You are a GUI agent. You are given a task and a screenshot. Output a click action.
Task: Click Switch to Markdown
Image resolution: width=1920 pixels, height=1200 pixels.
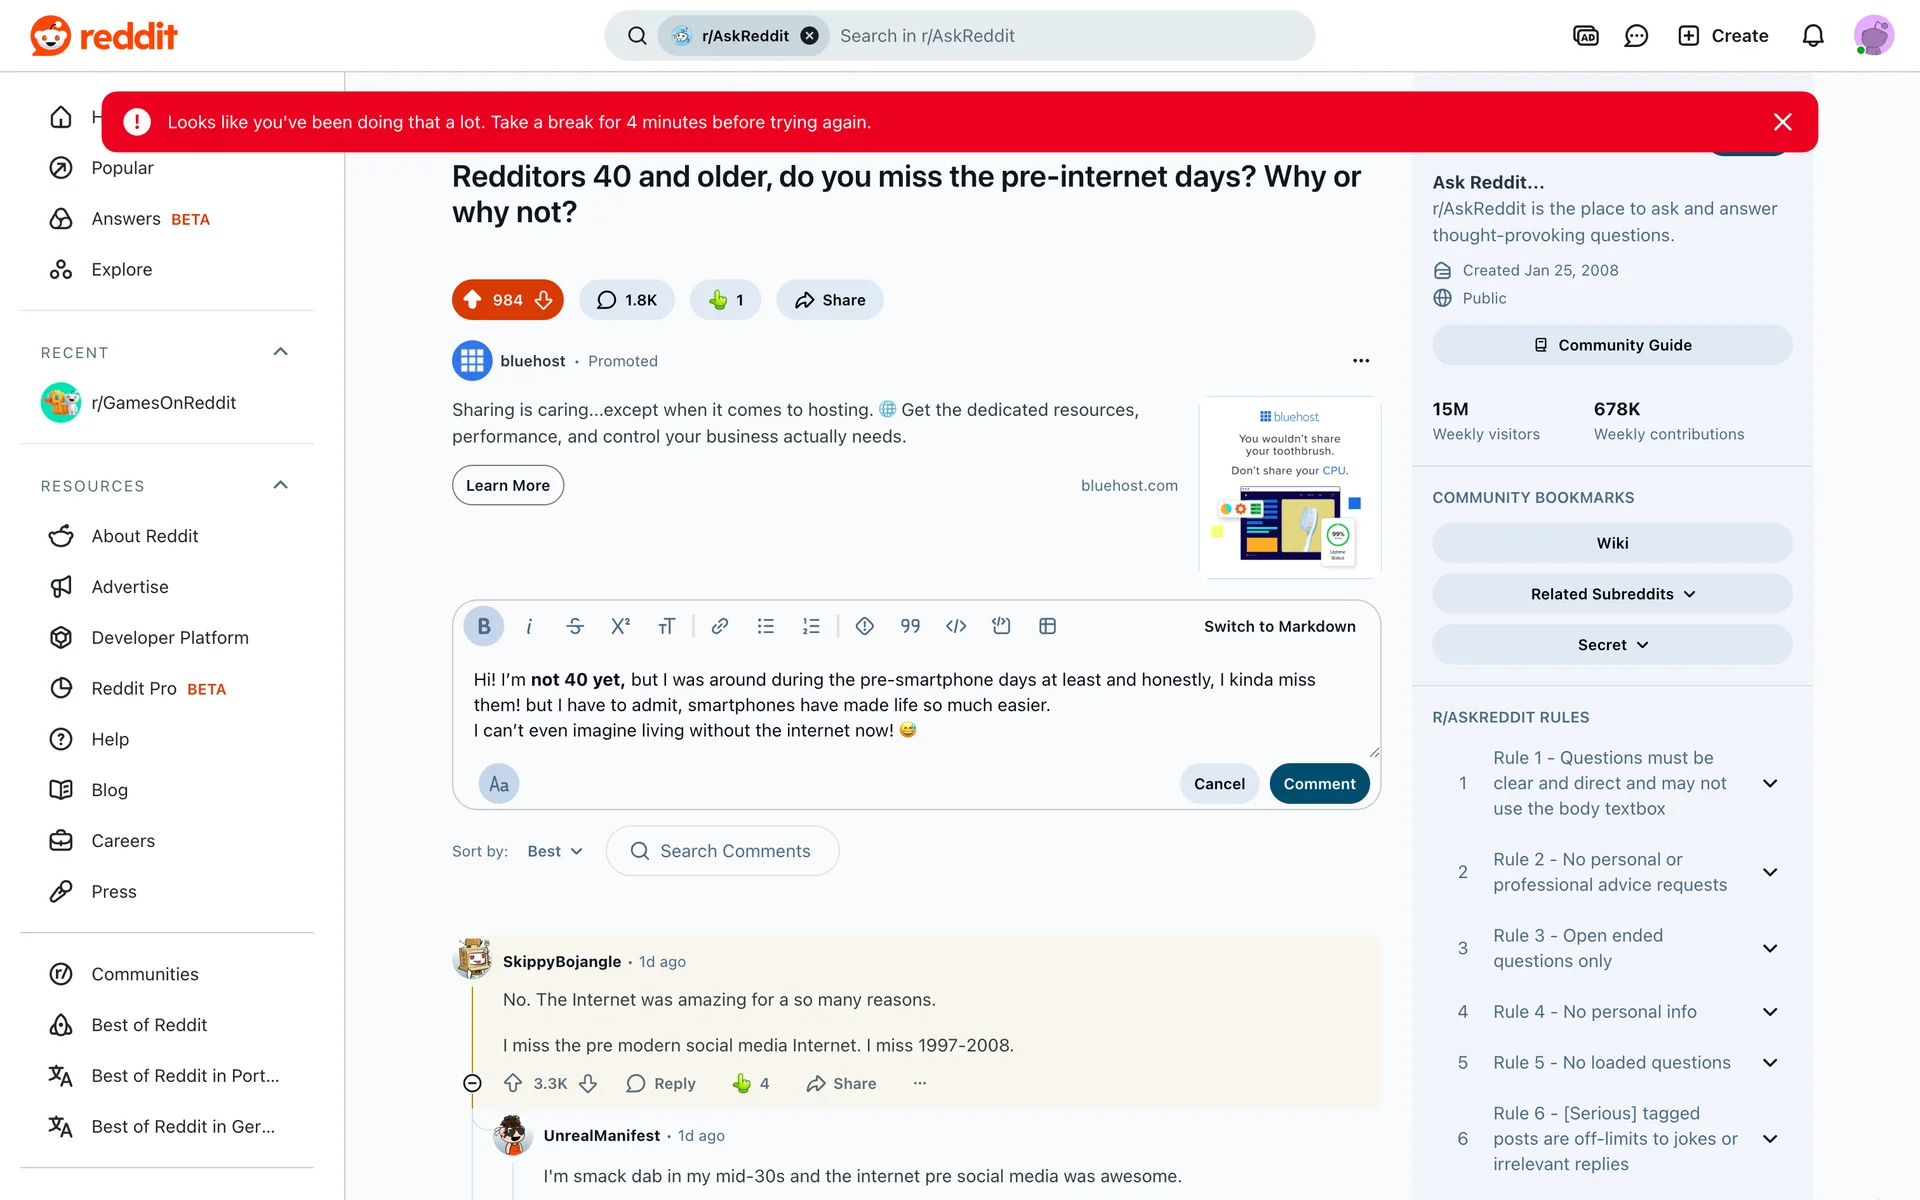pos(1279,626)
